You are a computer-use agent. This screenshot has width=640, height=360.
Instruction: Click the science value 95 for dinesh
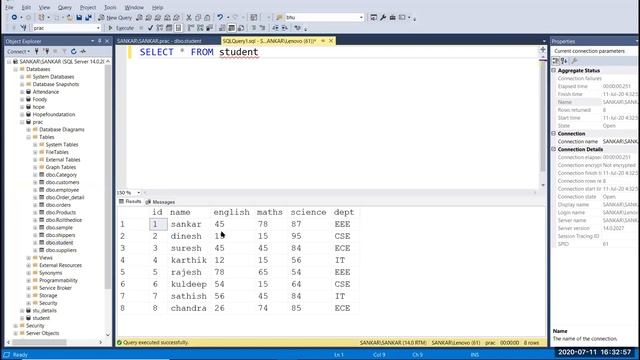pos(296,236)
